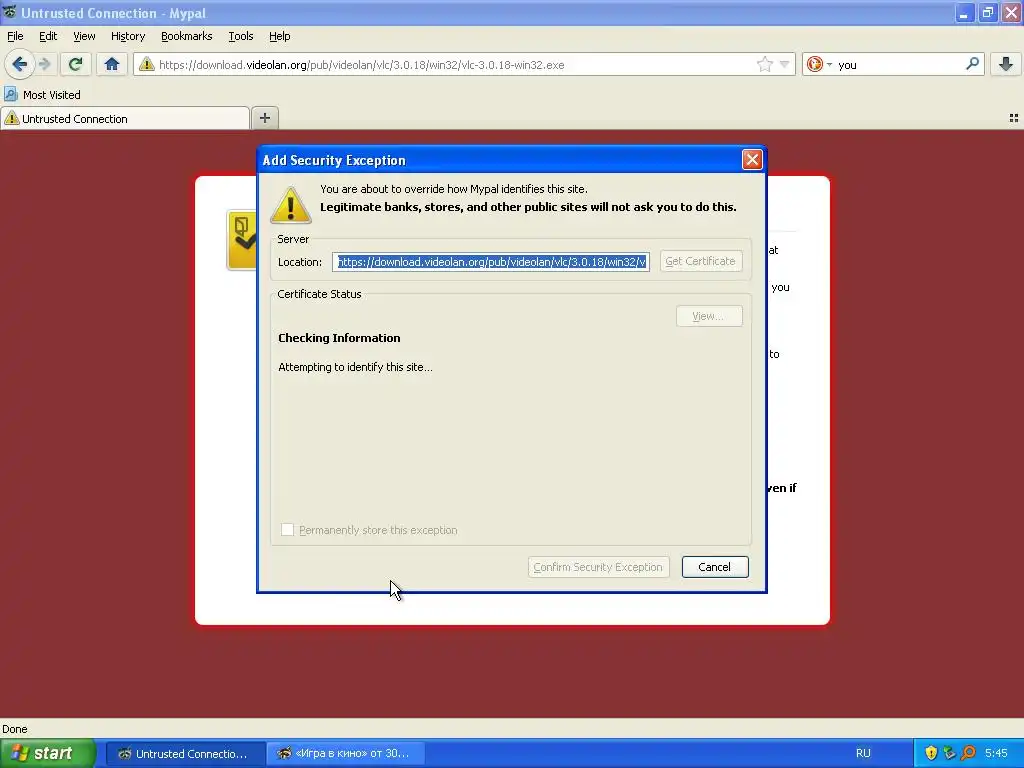This screenshot has width=1024, height=768.
Task: Click the RU language indicator
Action: (x=863, y=753)
